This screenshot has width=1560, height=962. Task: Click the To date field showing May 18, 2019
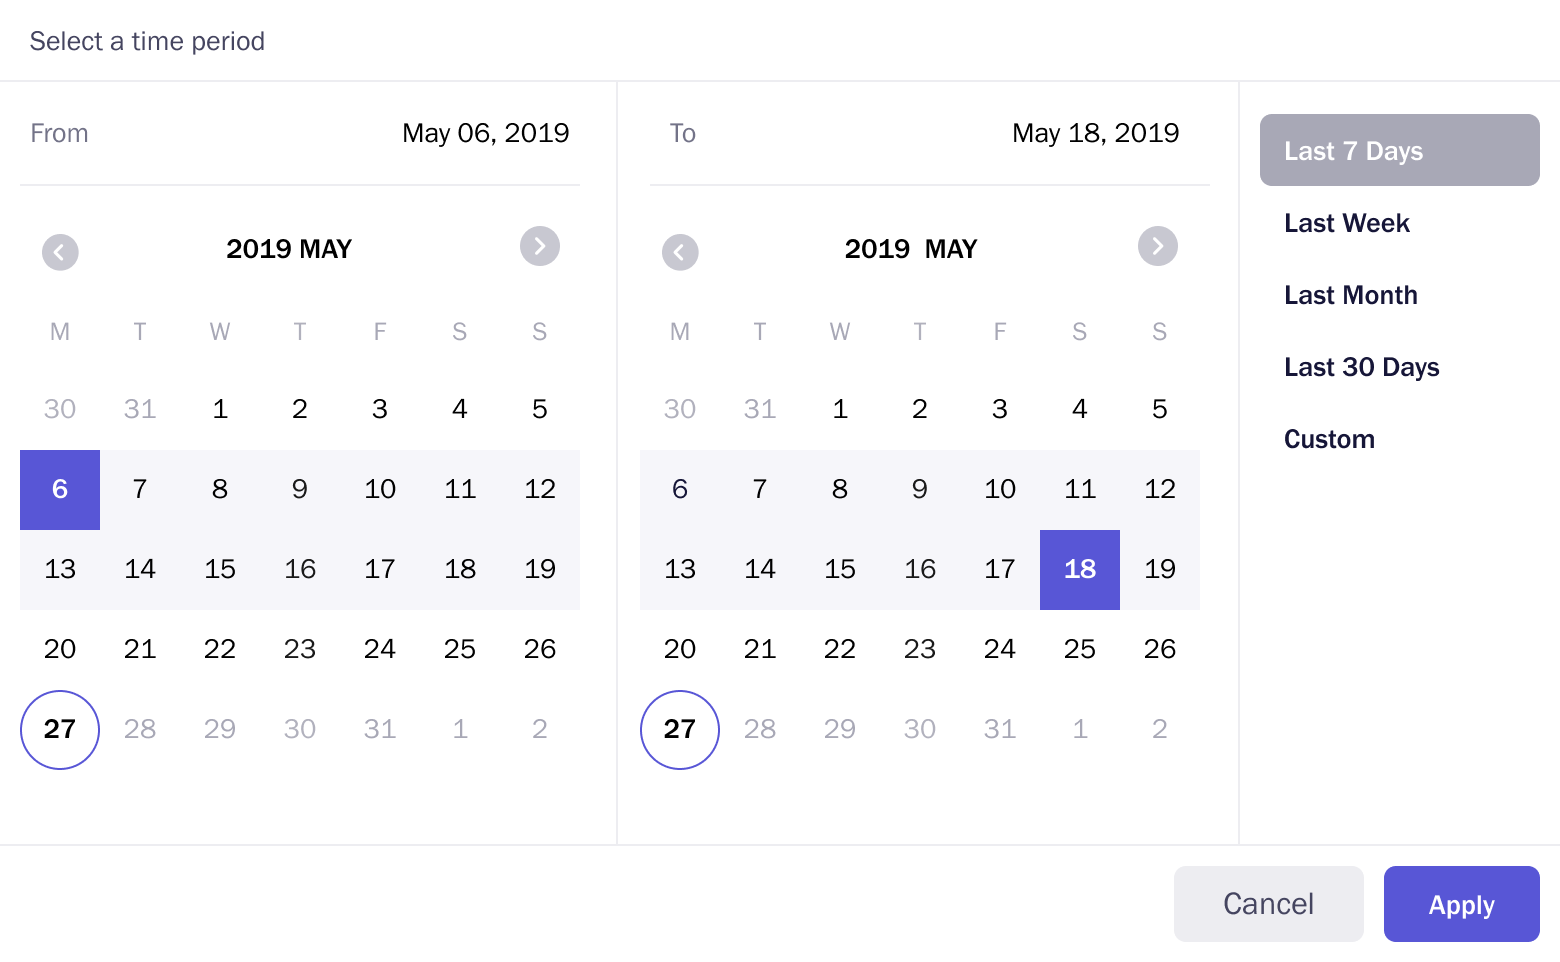(1095, 133)
